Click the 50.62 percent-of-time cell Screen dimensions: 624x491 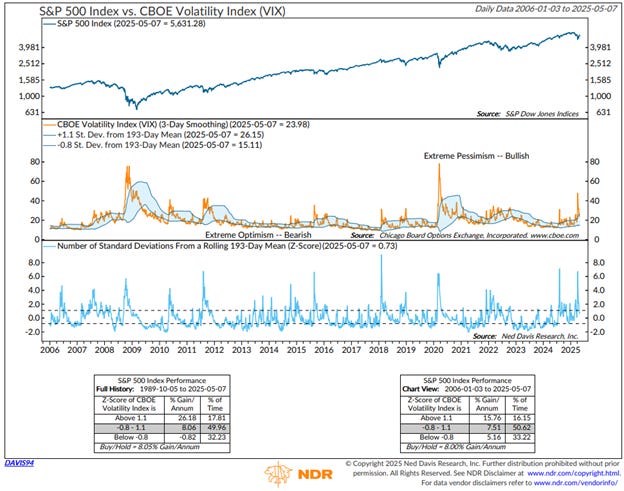[x=521, y=428]
